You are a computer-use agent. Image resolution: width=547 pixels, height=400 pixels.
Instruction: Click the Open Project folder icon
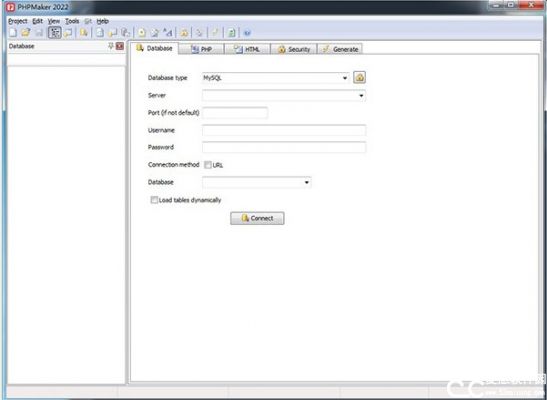coord(25,33)
